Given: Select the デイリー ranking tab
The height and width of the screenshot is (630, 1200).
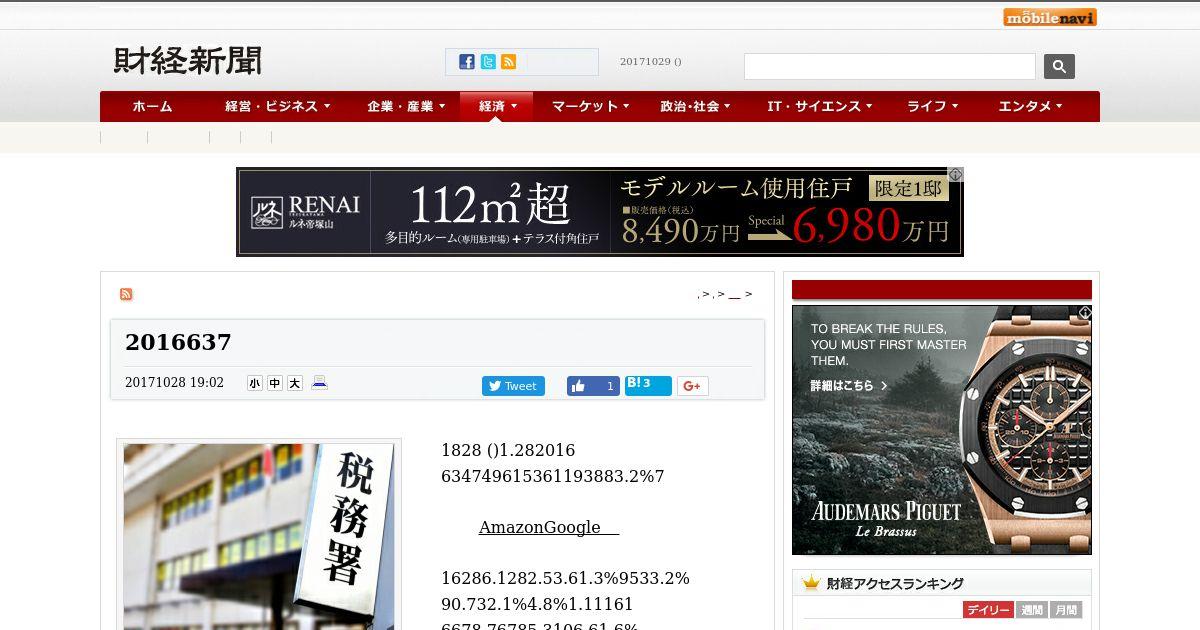Looking at the screenshot, I should click(988, 610).
